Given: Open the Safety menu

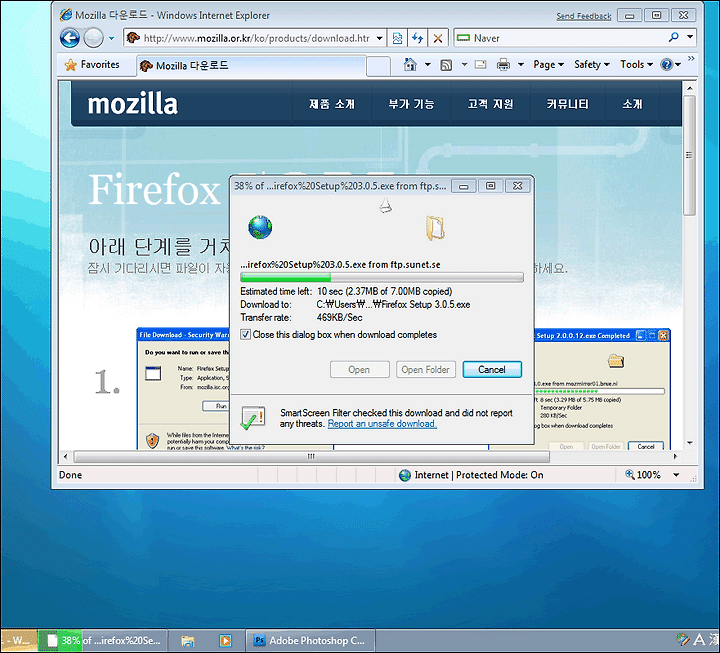Looking at the screenshot, I should (x=591, y=65).
